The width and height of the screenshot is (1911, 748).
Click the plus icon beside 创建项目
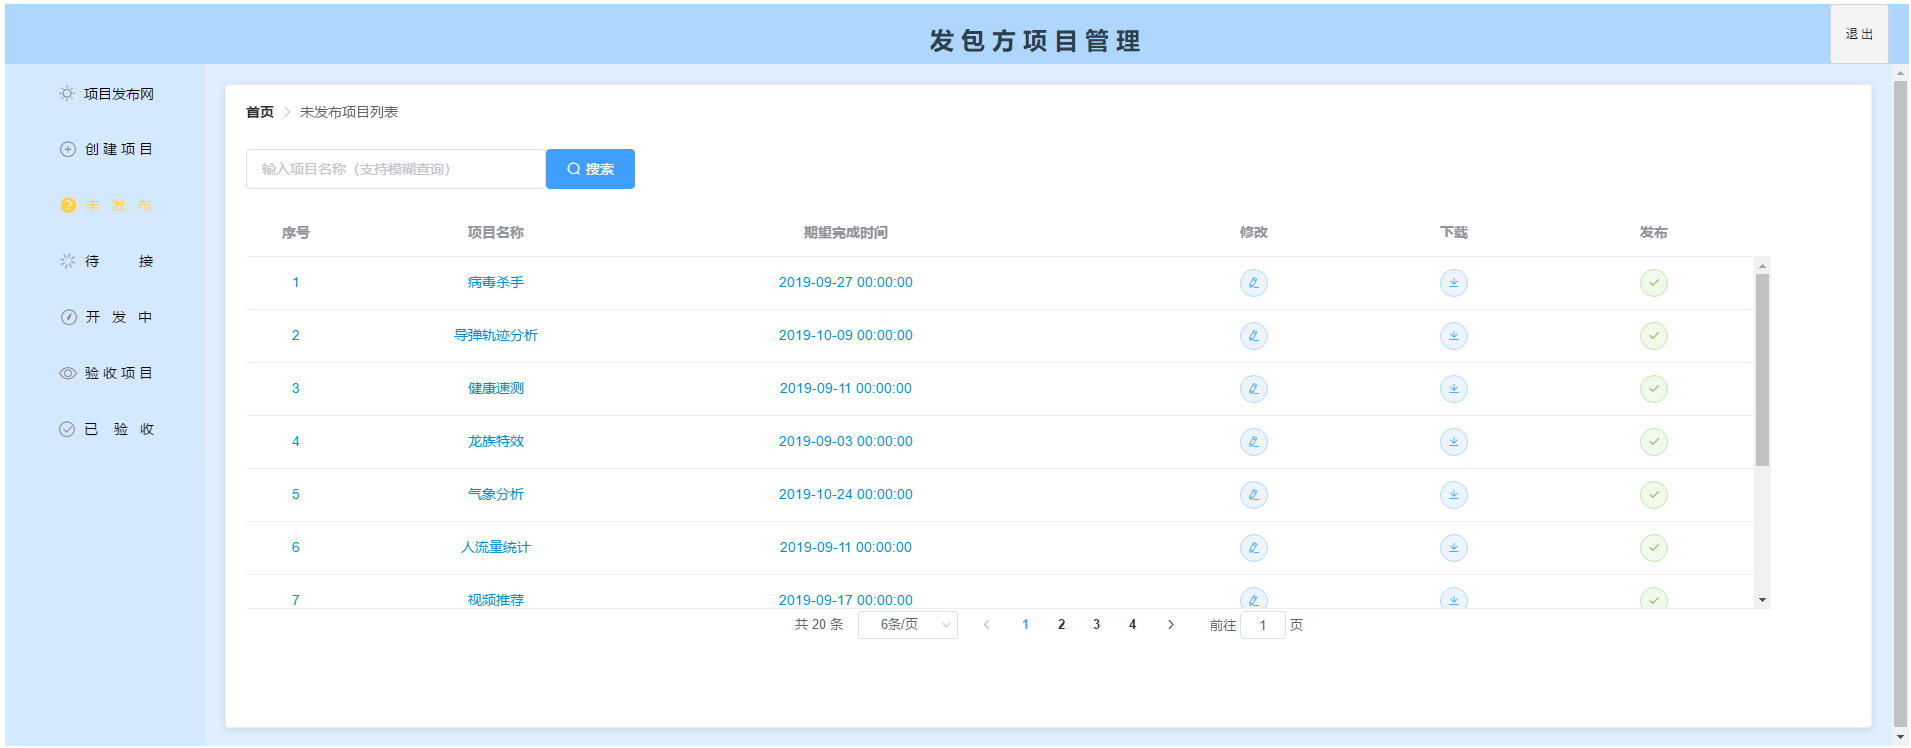click(x=67, y=149)
